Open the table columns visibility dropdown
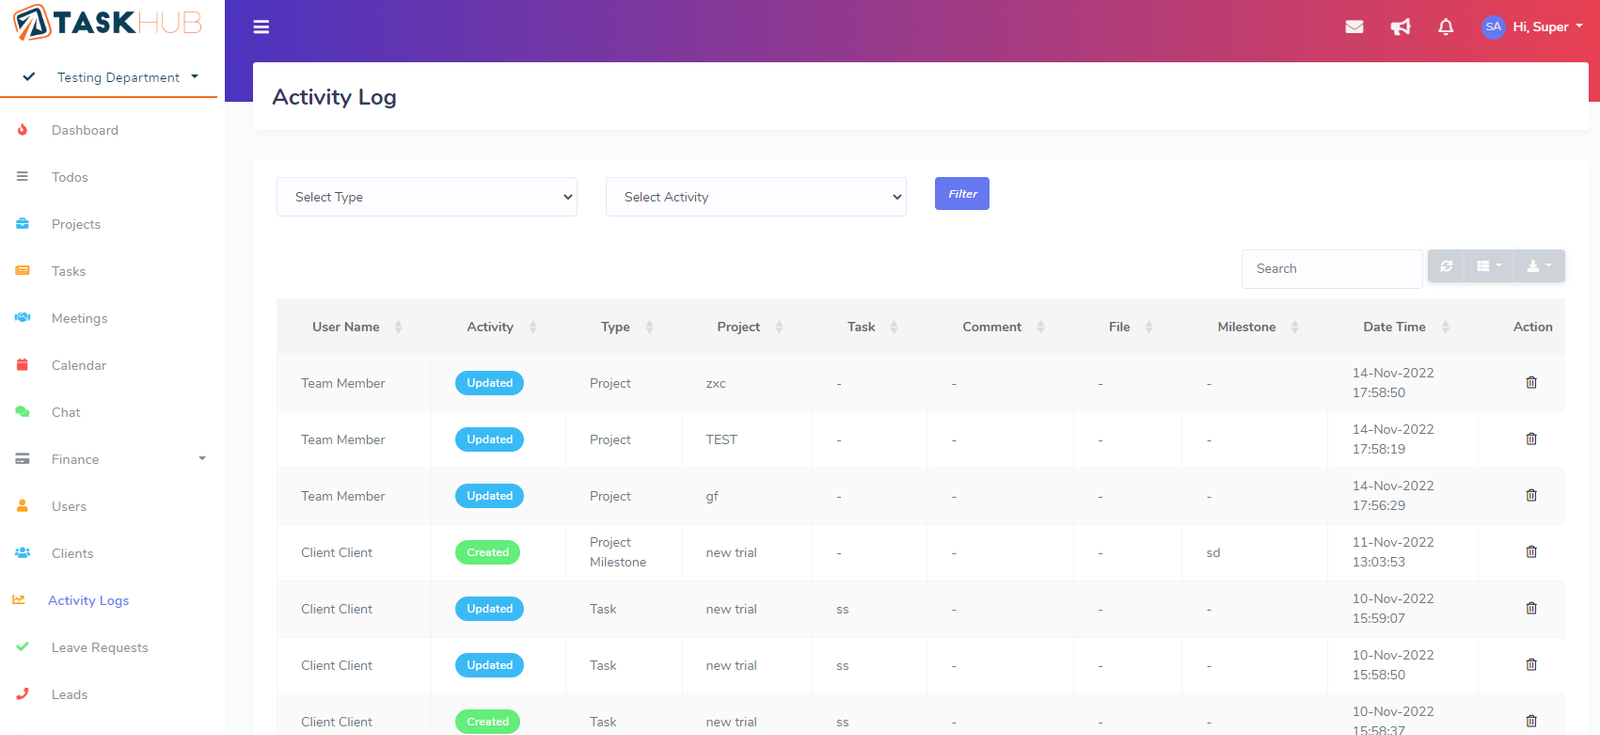This screenshot has width=1600, height=735. point(1489,266)
